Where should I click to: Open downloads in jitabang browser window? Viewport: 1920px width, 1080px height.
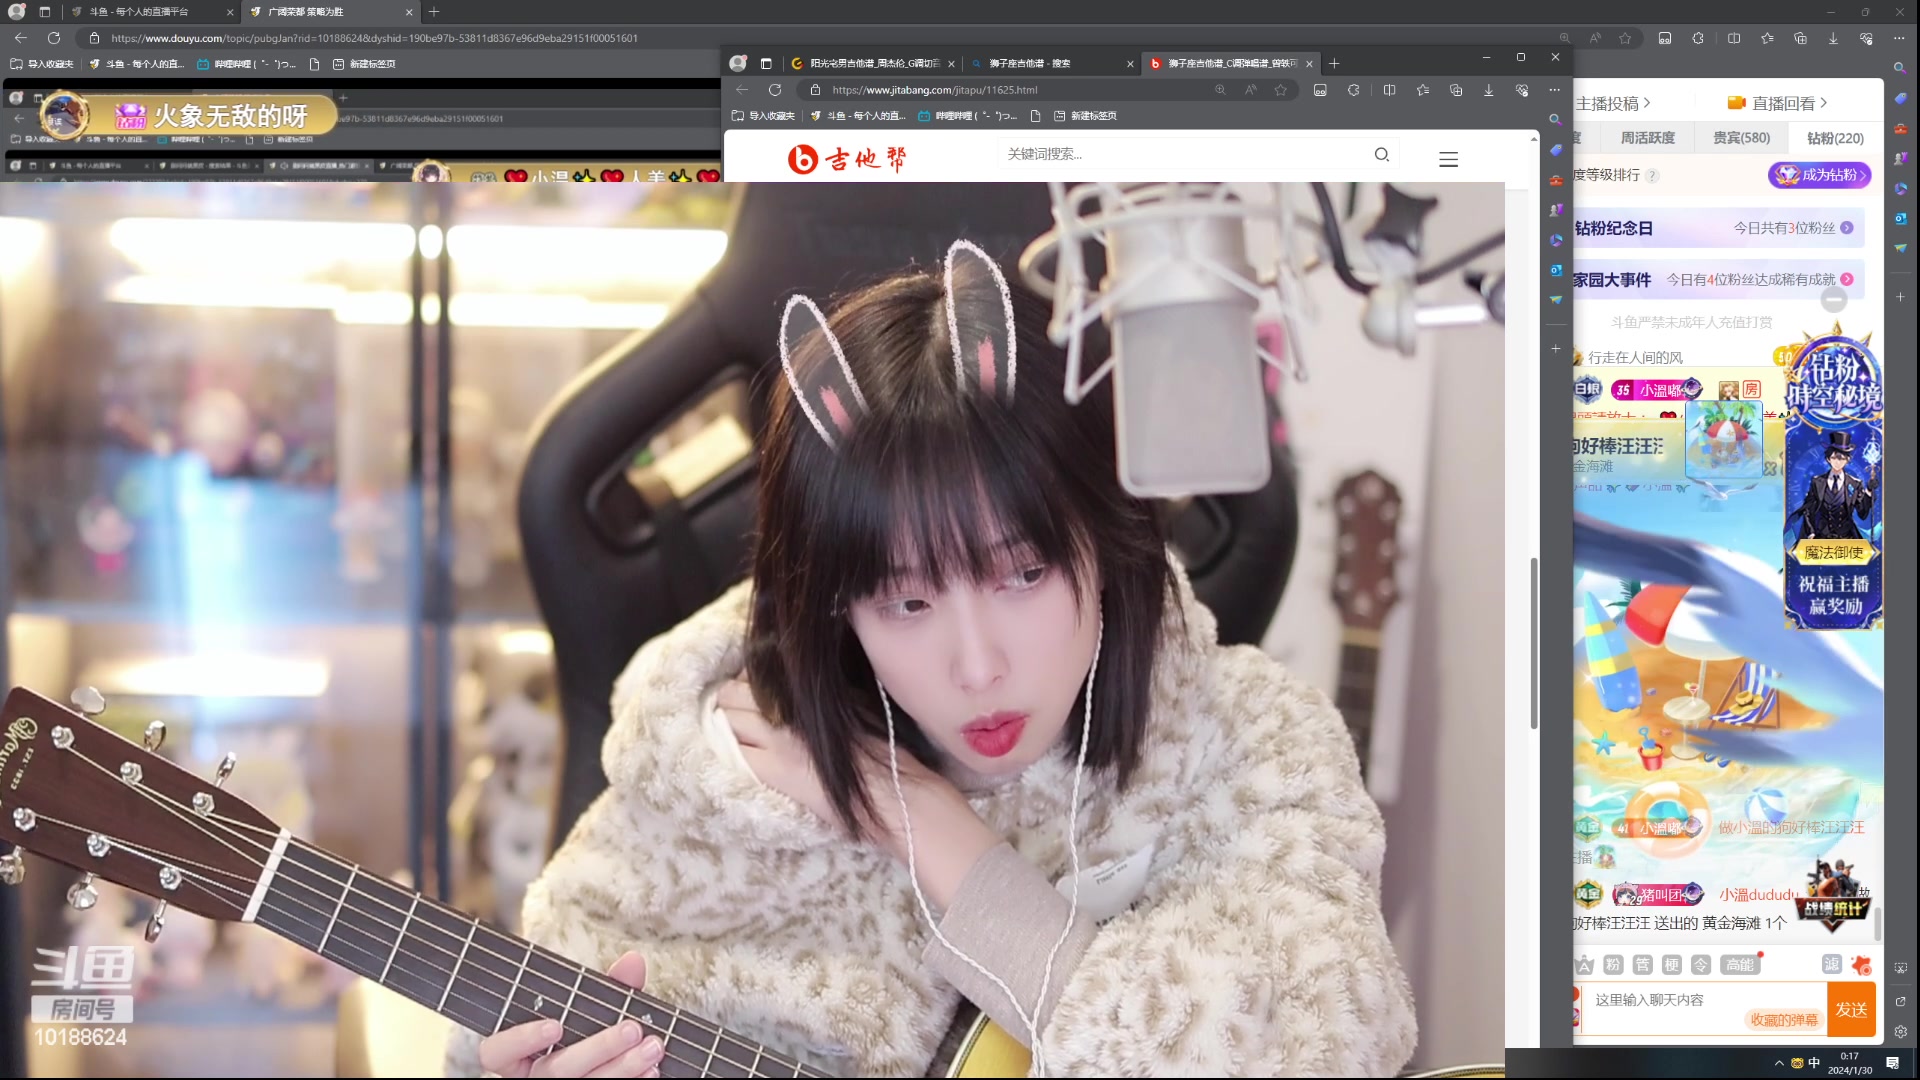click(x=1489, y=90)
